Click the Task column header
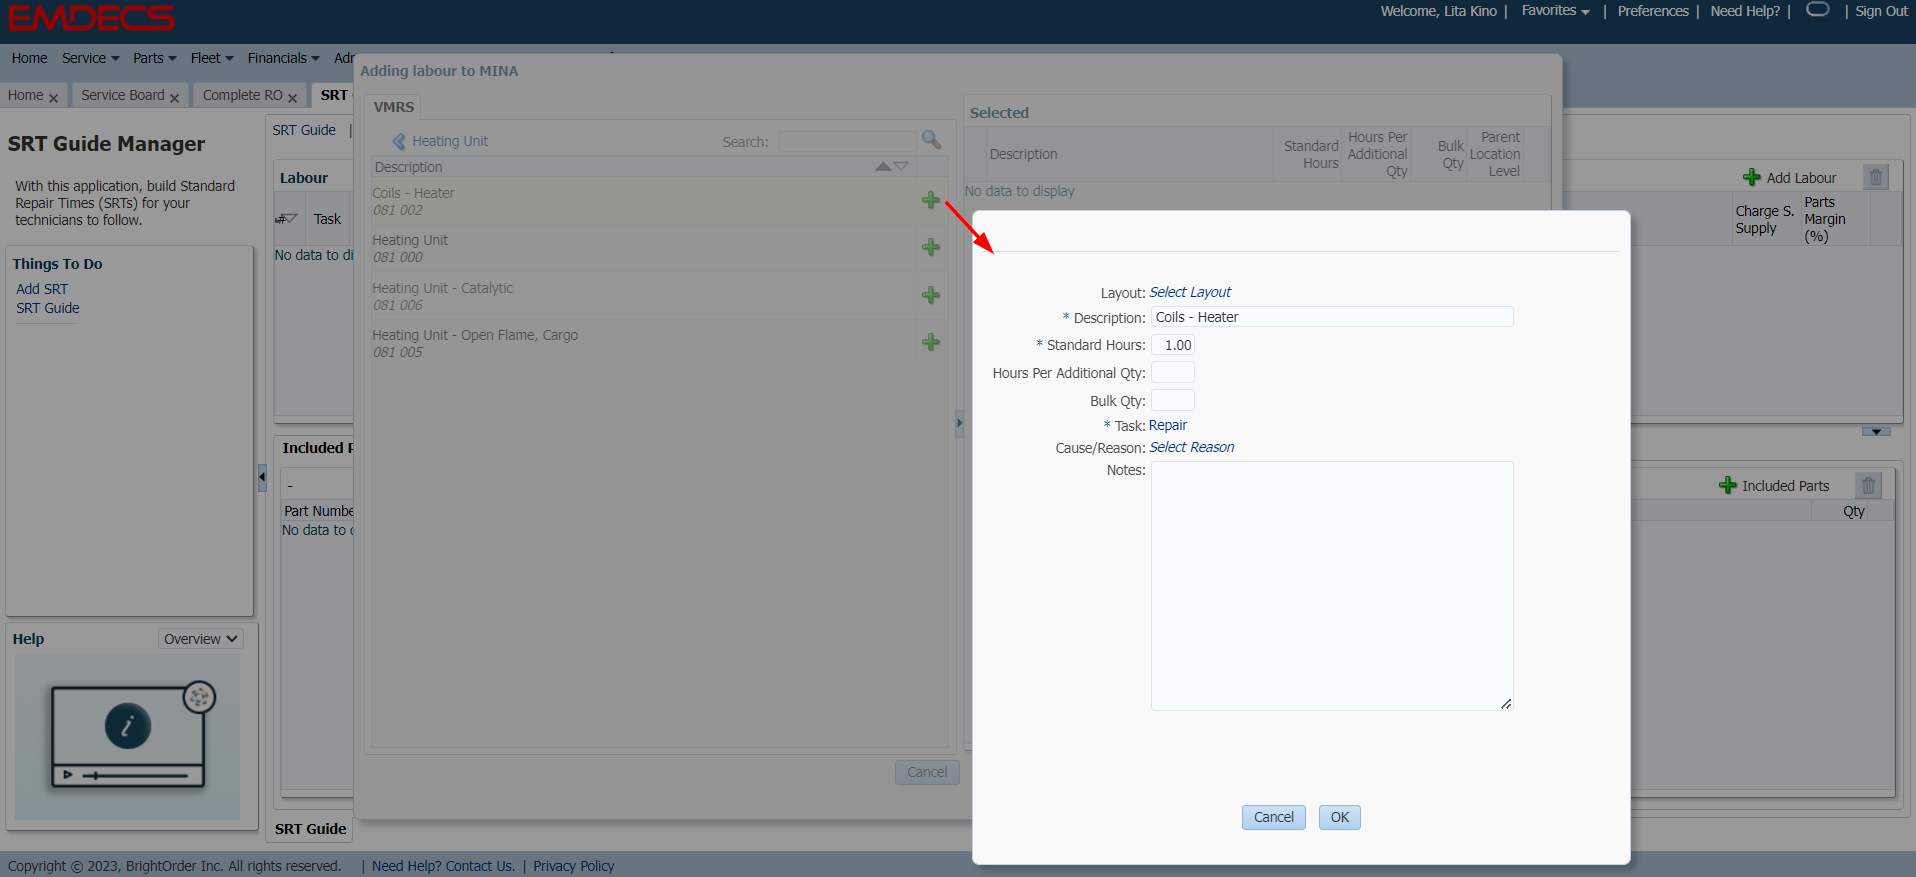1916x877 pixels. point(327,219)
